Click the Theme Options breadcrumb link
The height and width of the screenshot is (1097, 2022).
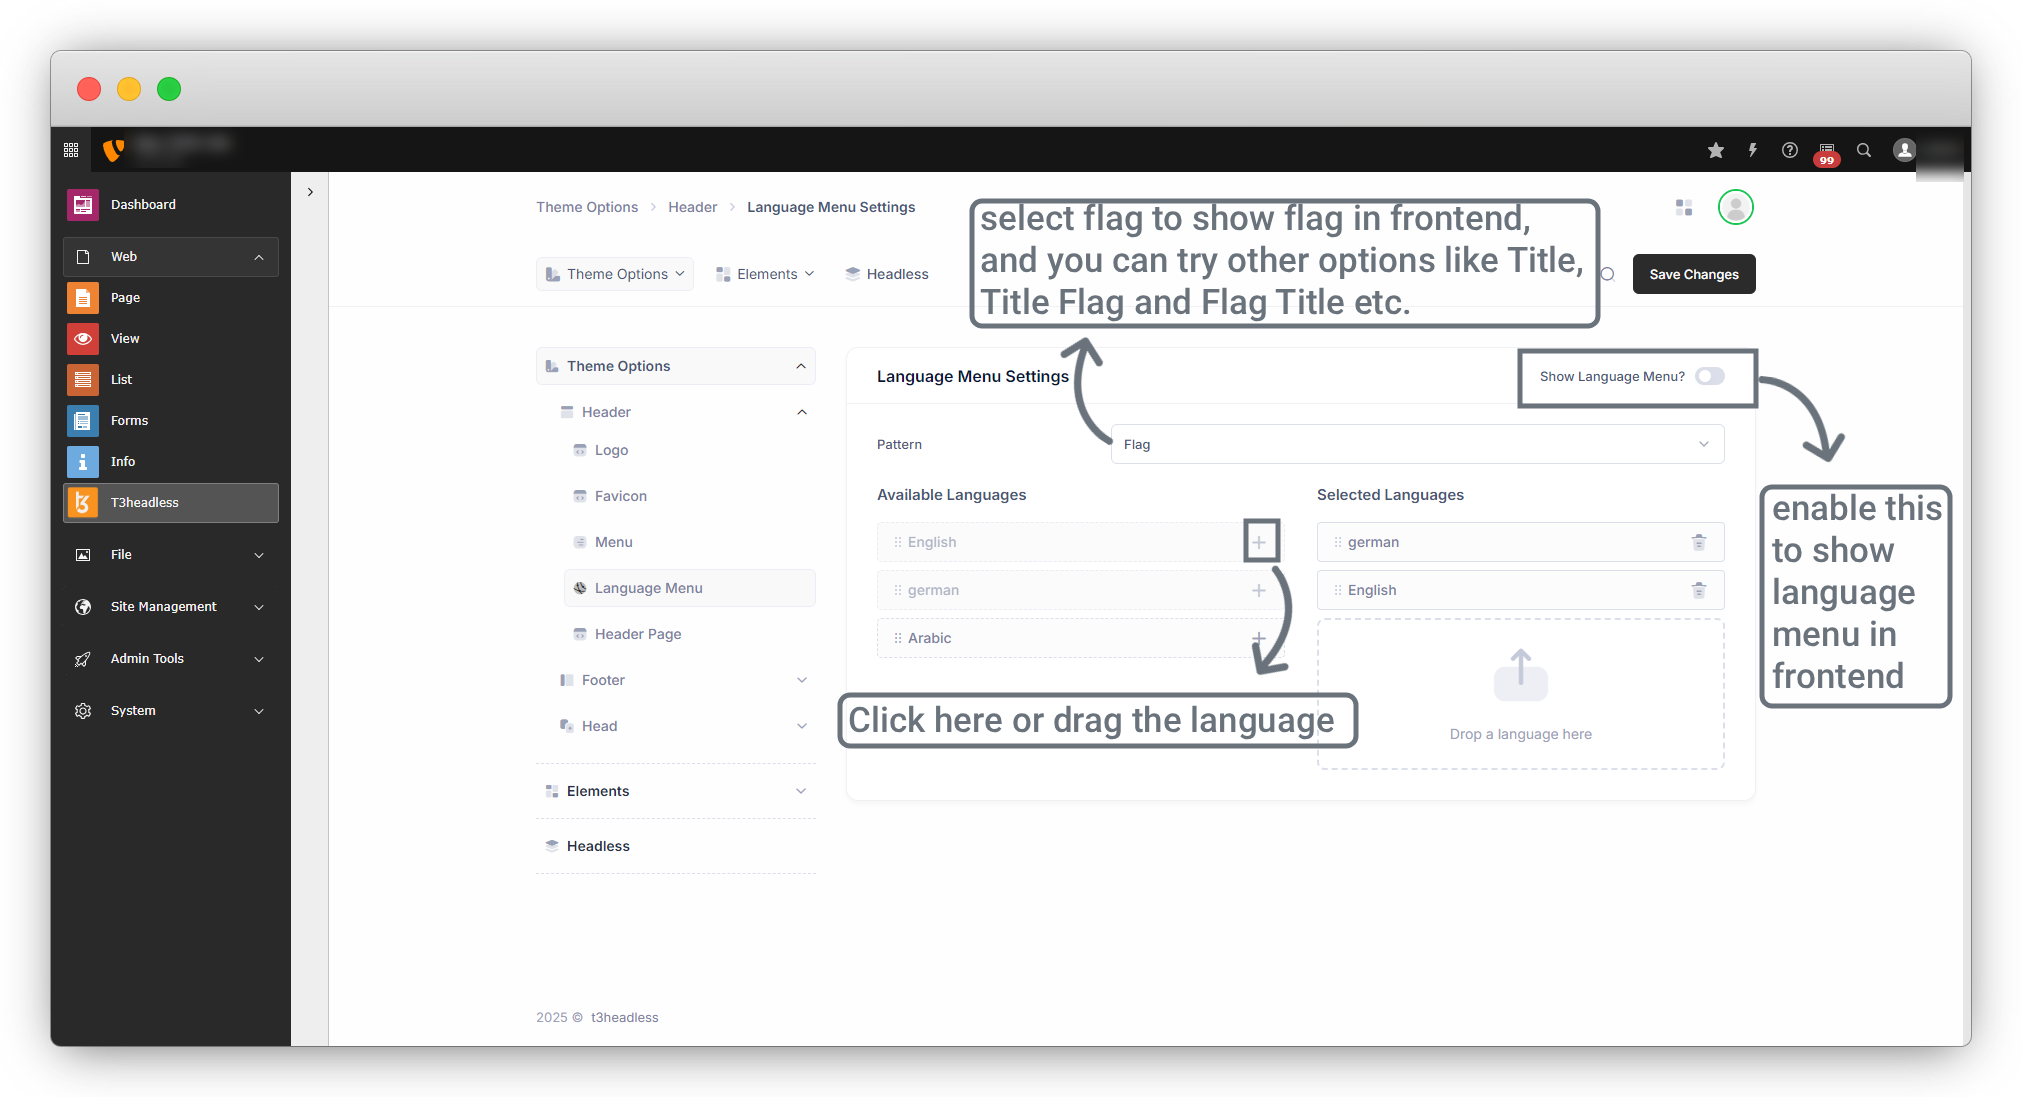point(587,207)
